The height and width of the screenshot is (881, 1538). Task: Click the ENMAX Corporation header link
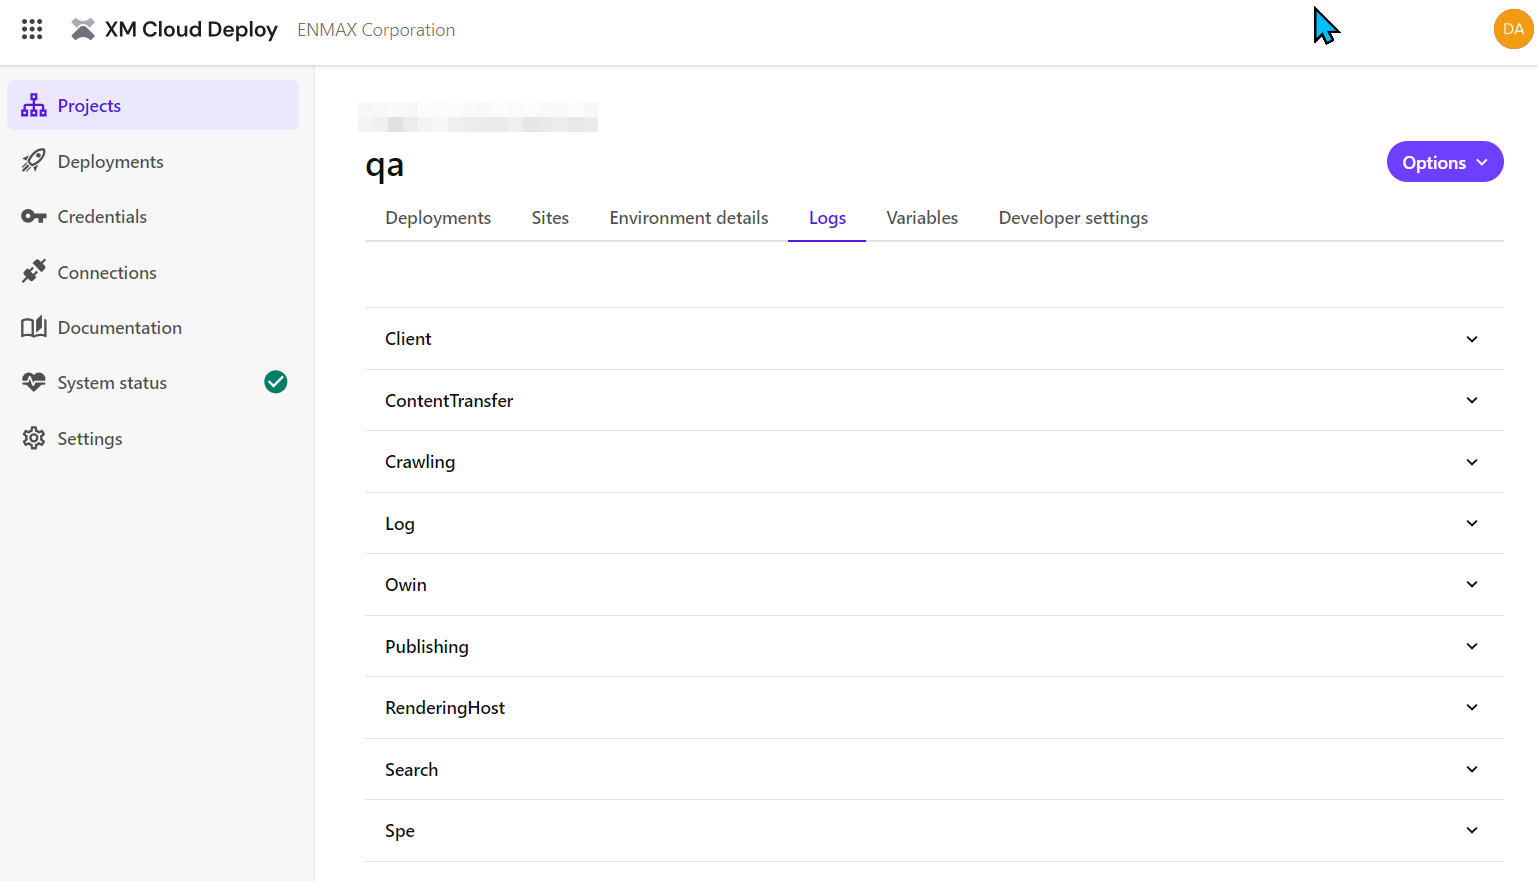376,29
